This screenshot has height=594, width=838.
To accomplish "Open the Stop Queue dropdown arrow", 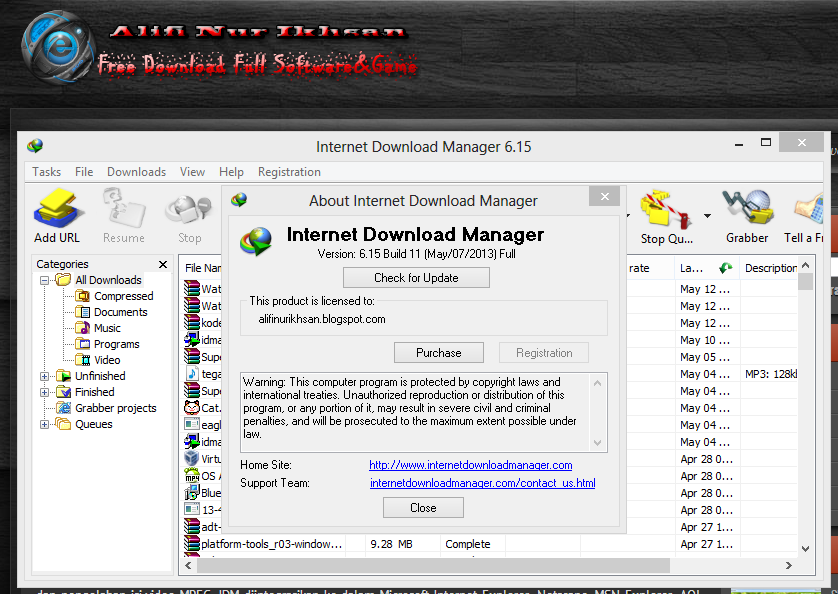I will 707,216.
